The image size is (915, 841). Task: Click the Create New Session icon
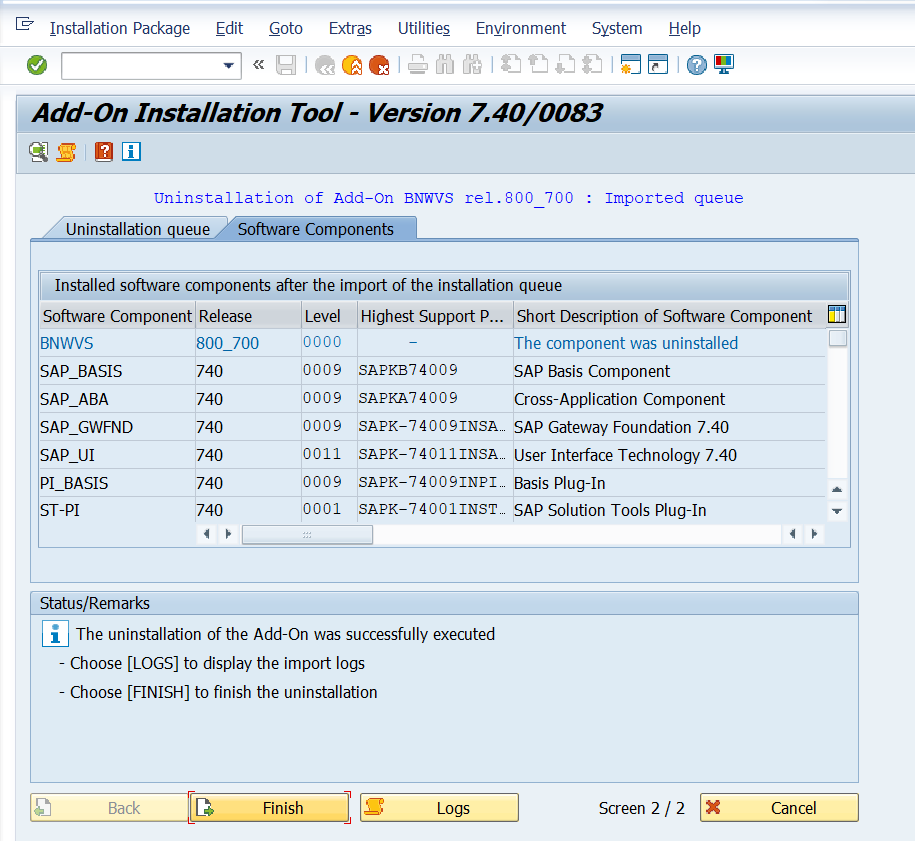pos(630,65)
